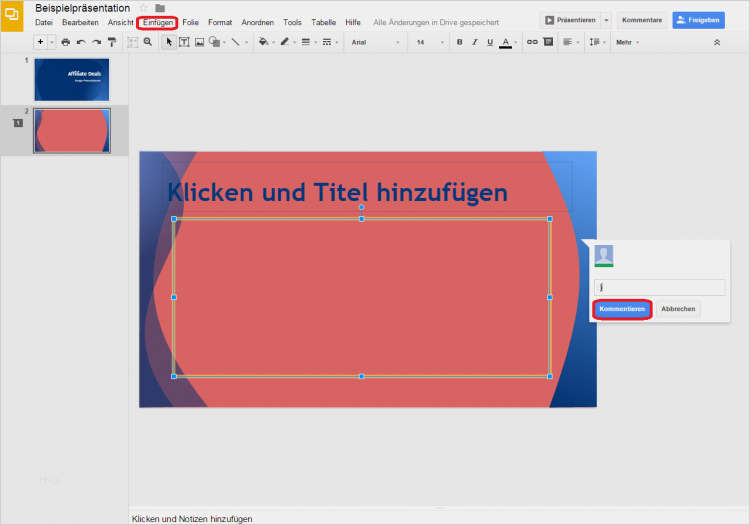Click the insert image icon
This screenshot has width=750, height=525.
click(x=199, y=42)
